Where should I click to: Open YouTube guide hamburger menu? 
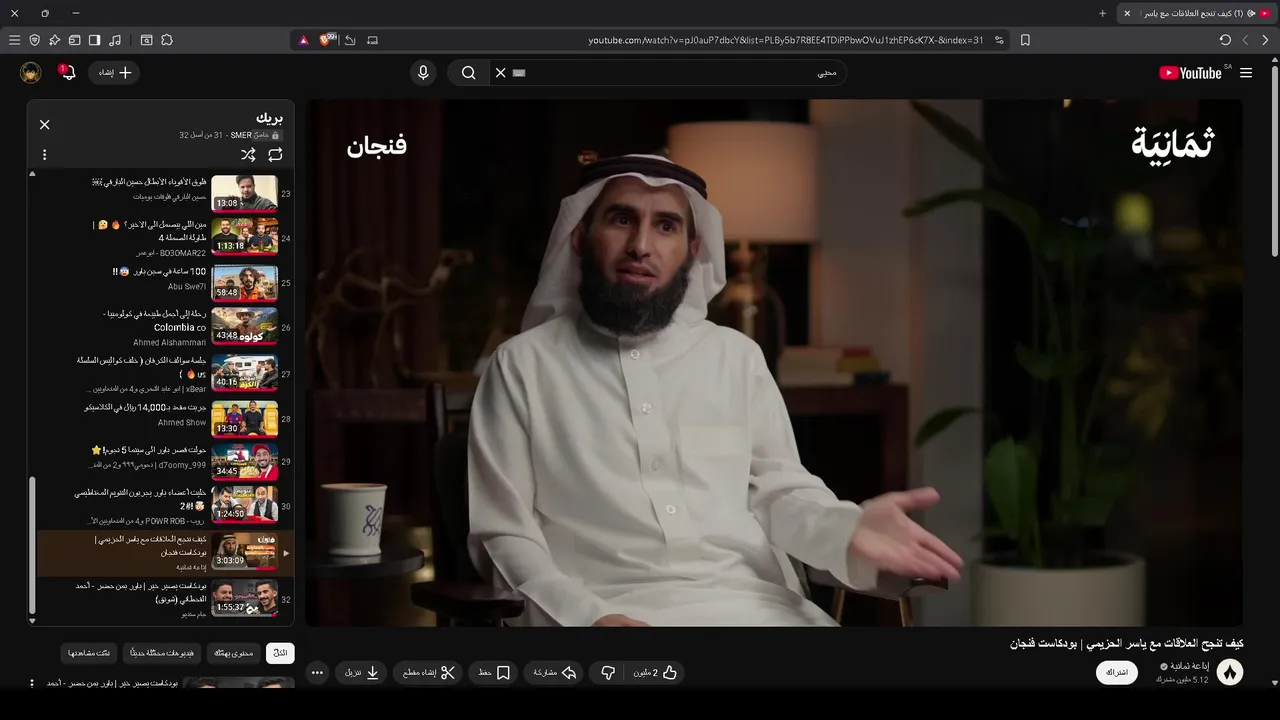click(1246, 73)
